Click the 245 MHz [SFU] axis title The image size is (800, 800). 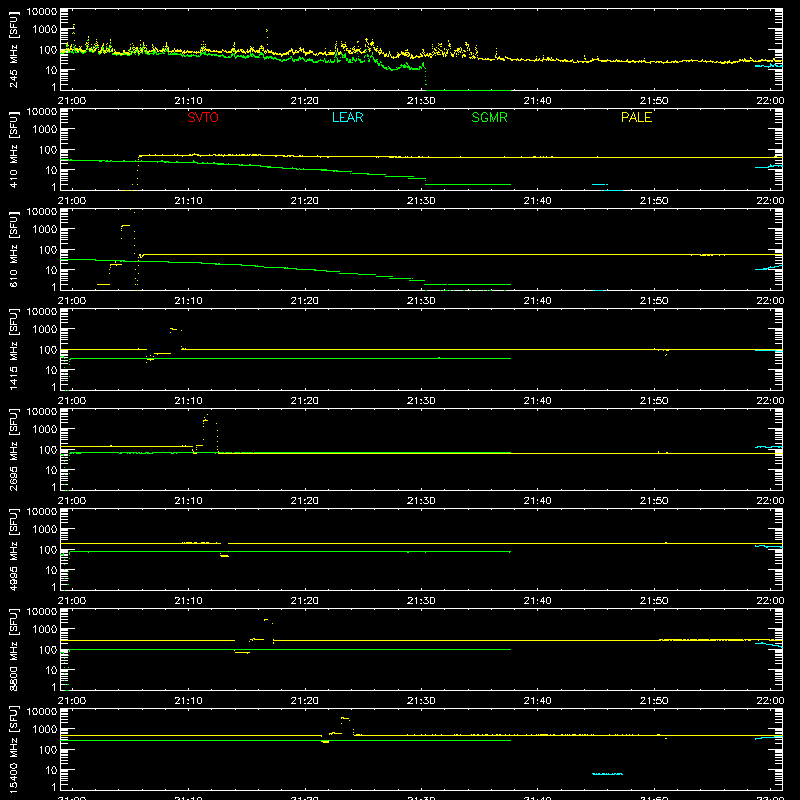coord(14,49)
